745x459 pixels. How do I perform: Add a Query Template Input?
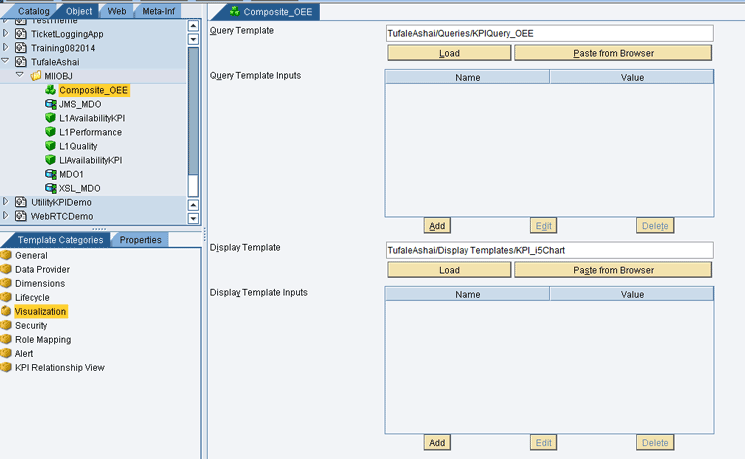(437, 226)
